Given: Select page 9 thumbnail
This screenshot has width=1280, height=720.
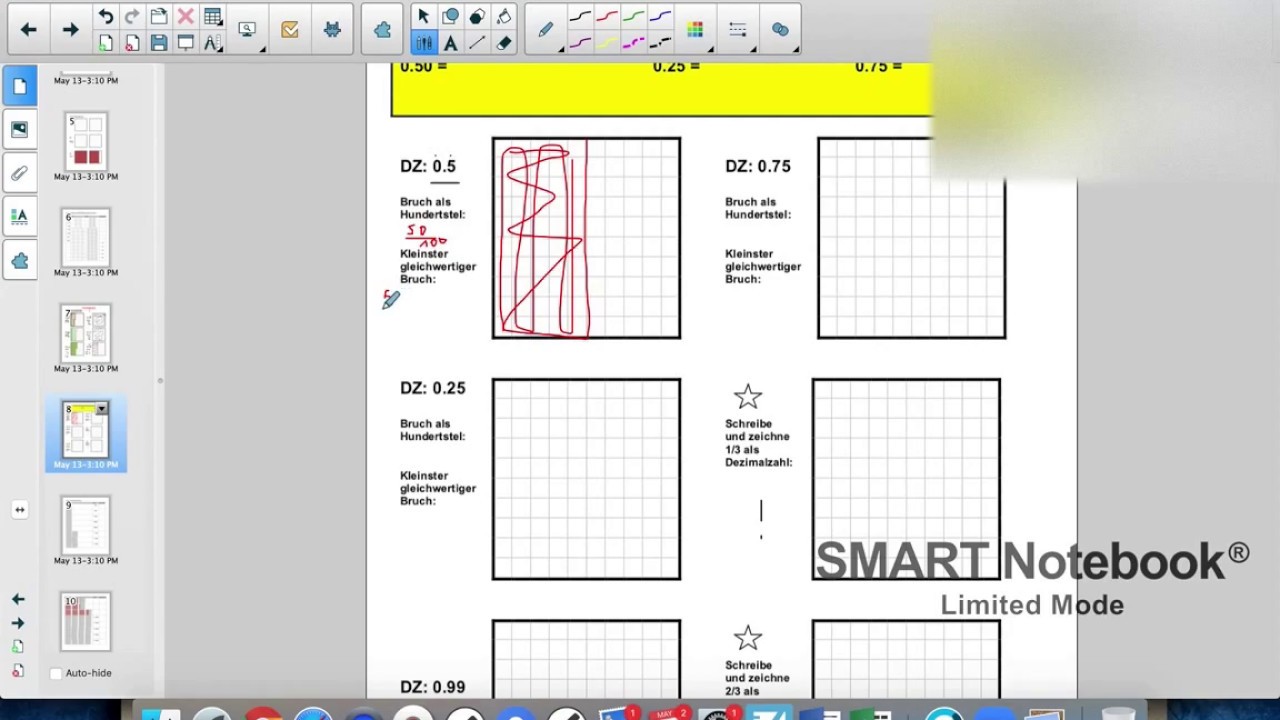Looking at the screenshot, I should point(86,526).
